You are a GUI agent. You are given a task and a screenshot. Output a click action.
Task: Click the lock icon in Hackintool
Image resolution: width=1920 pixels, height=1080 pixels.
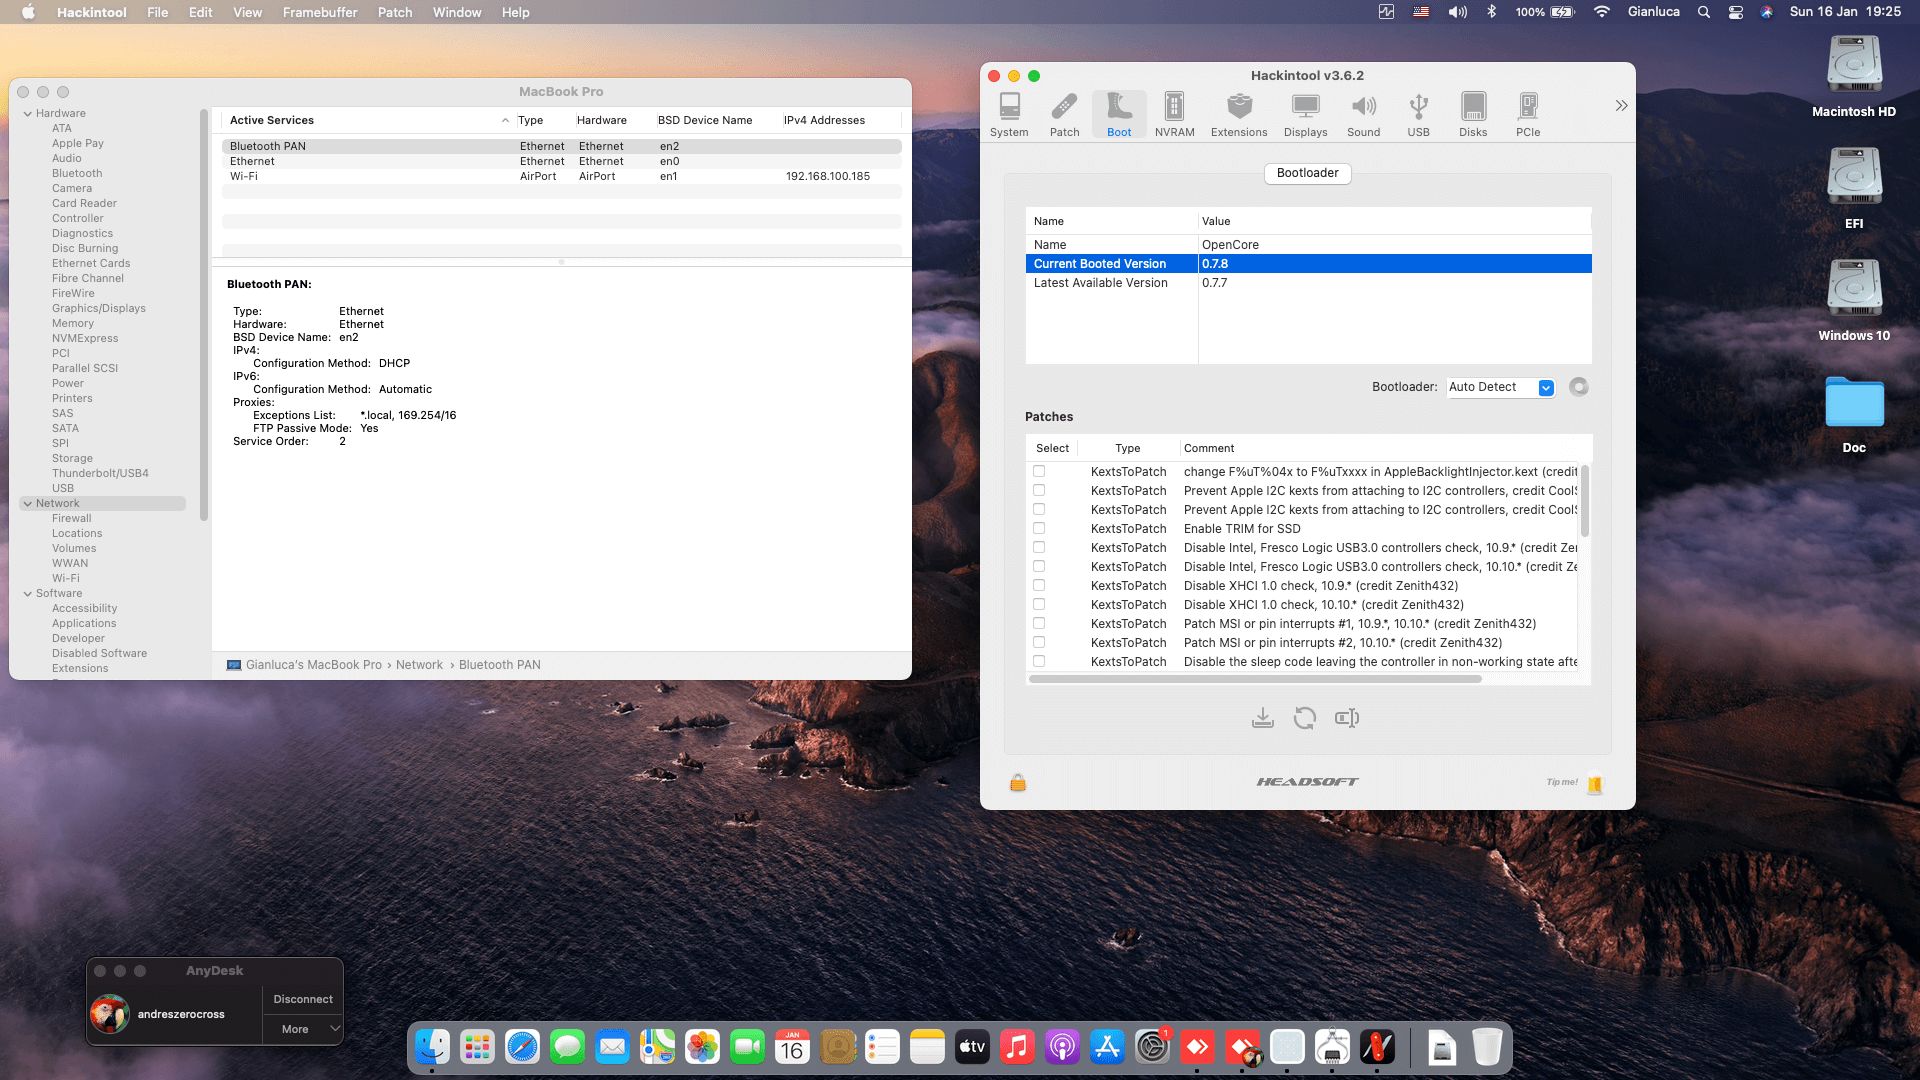1018,783
